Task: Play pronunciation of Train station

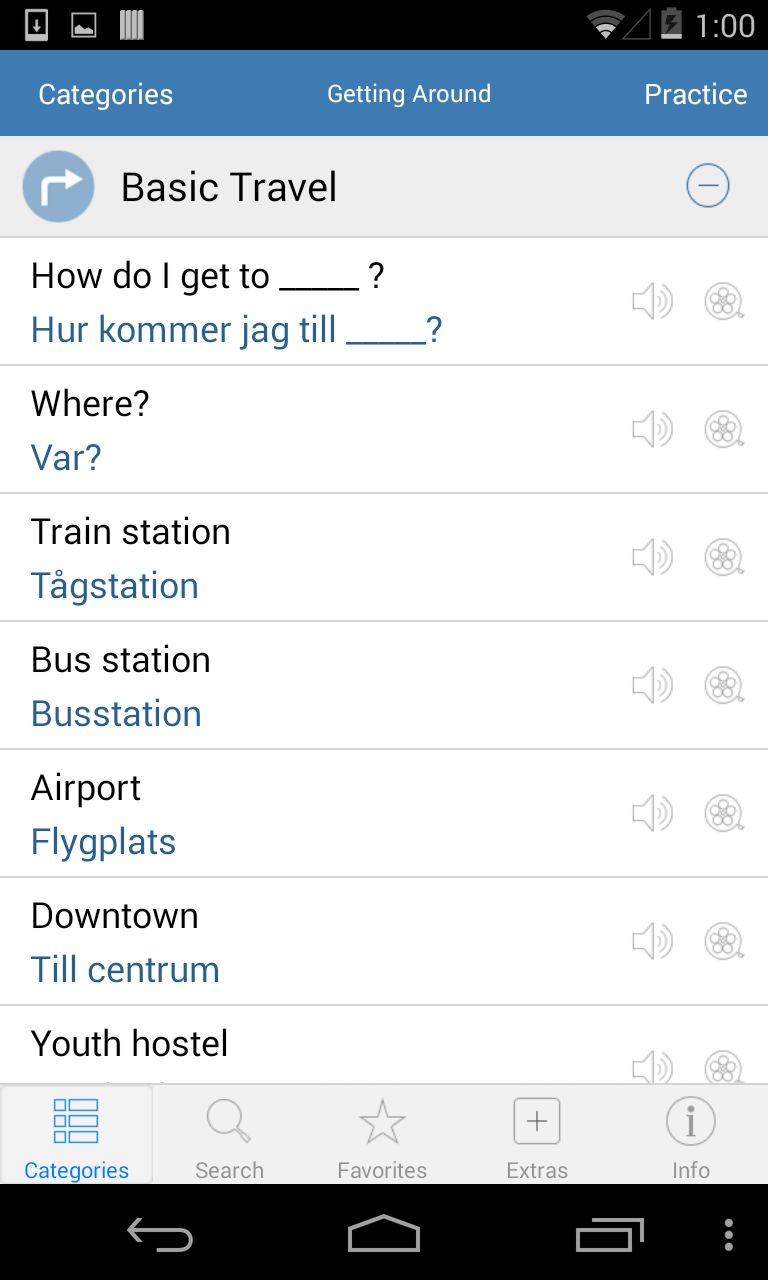Action: [652, 557]
